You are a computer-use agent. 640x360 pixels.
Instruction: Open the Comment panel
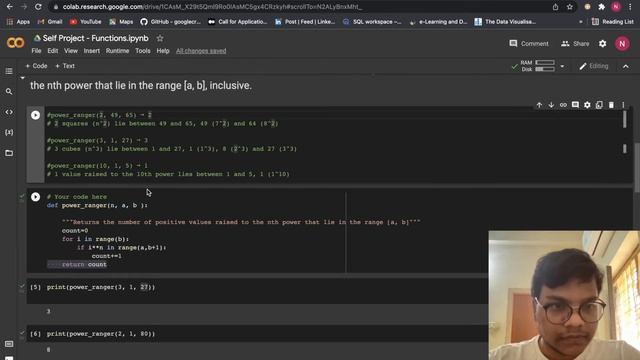coord(529,44)
